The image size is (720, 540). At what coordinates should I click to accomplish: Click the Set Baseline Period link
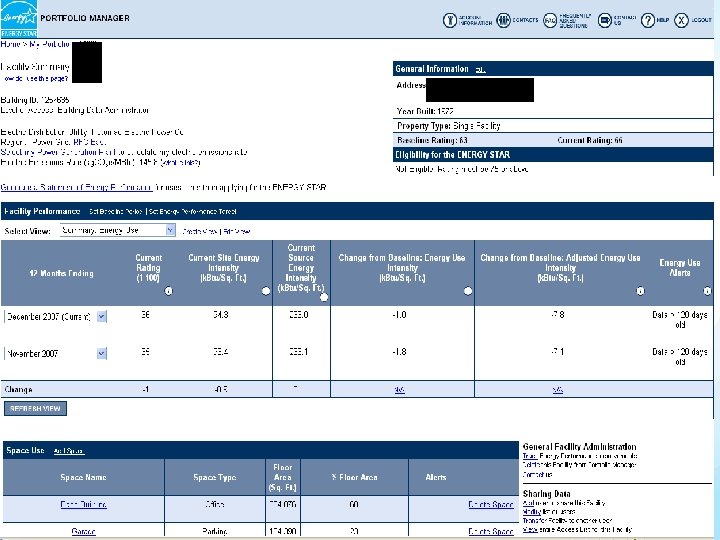116,212
